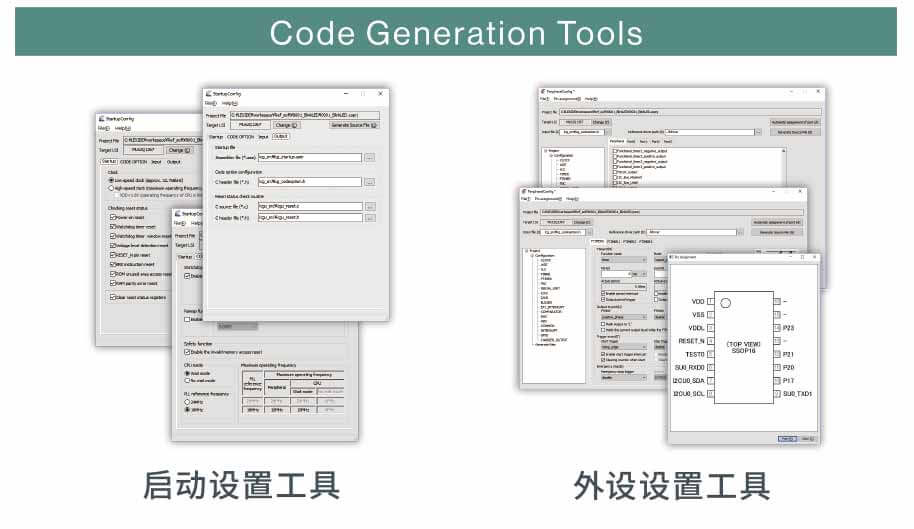Click the P23 pin box on SSOP16
914x529 pixels.
[x=775, y=327]
